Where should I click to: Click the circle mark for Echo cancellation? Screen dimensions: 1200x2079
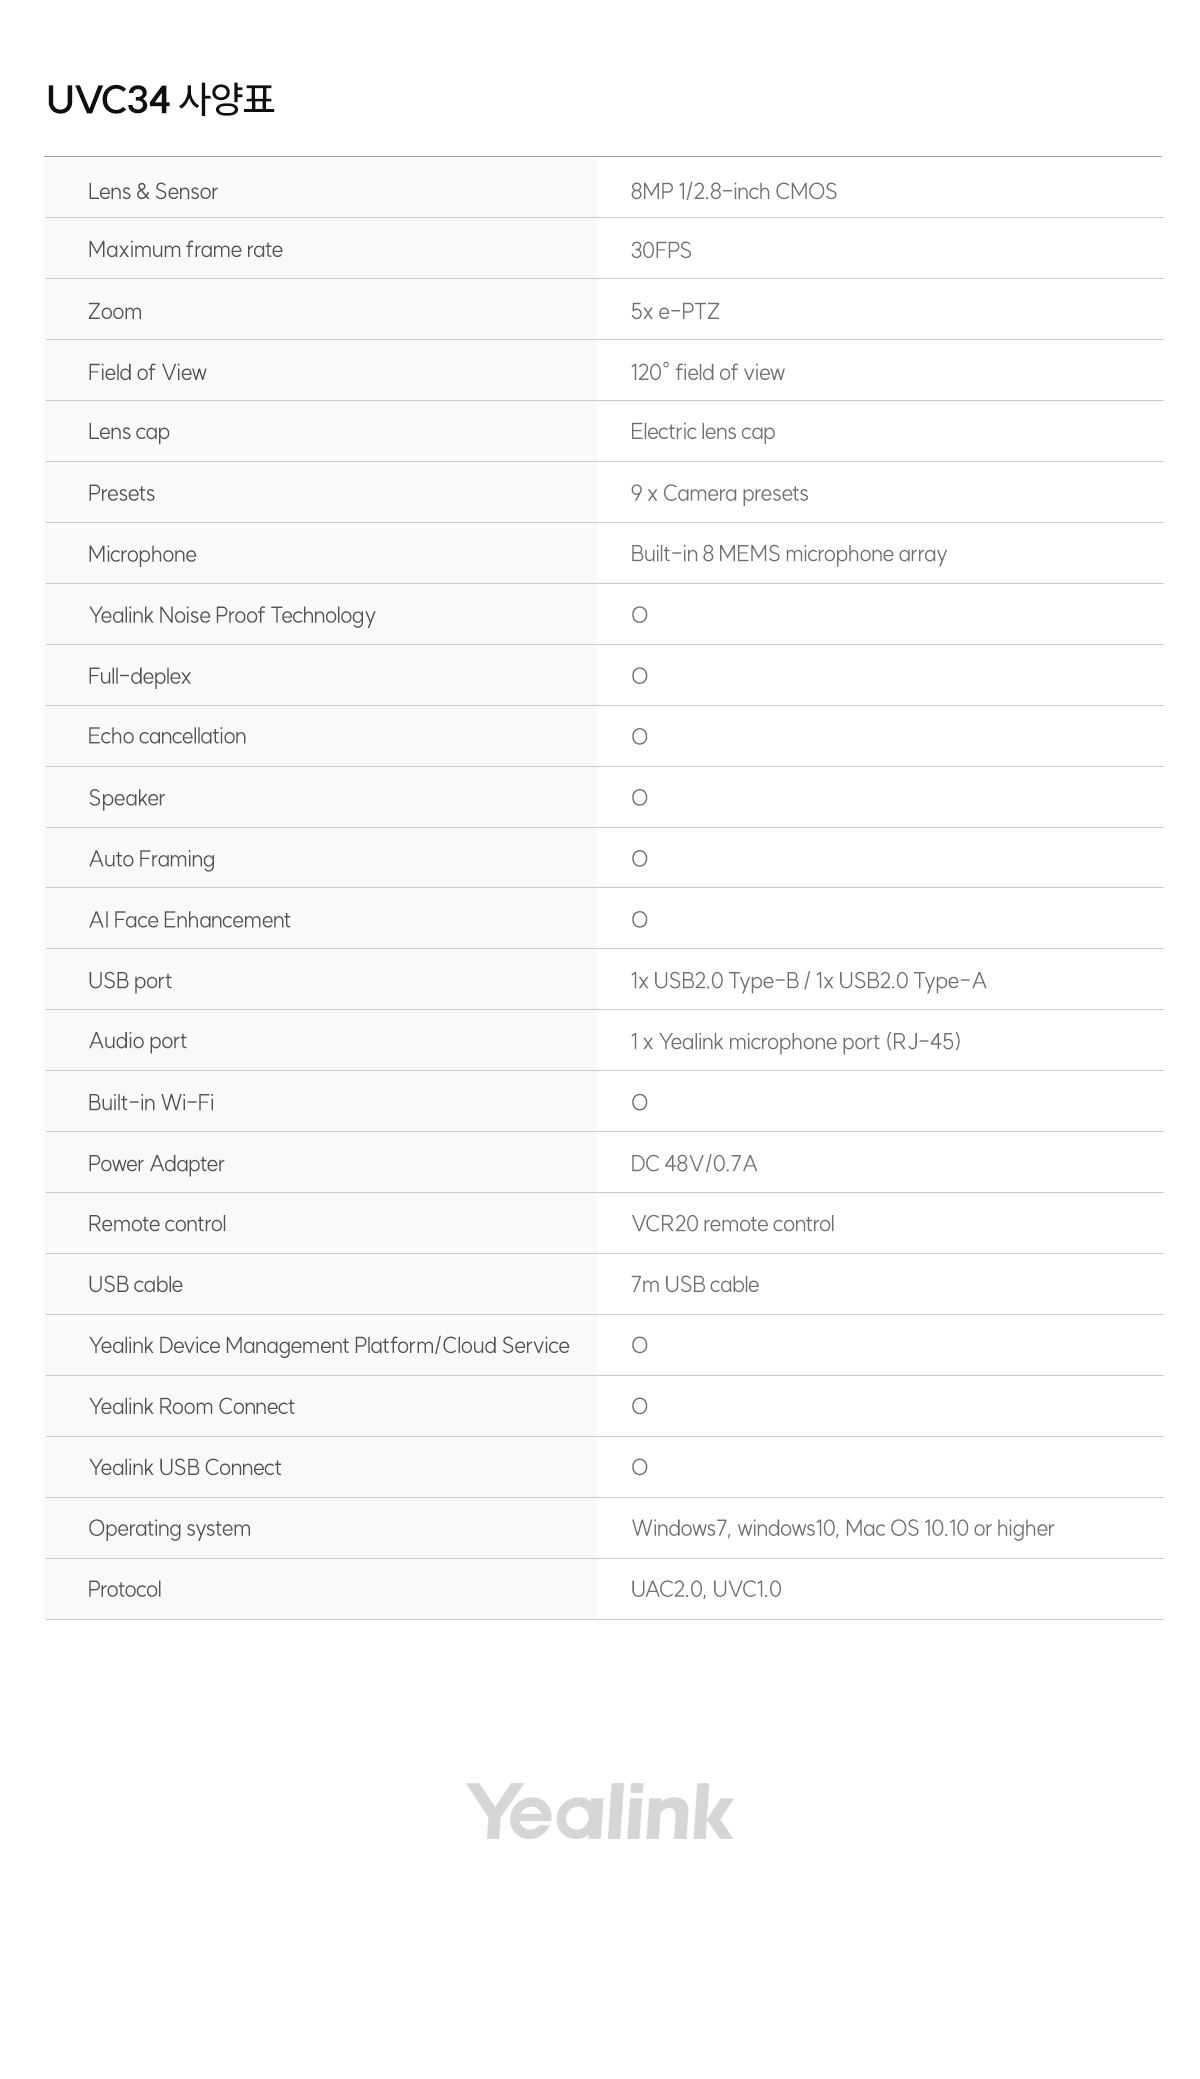[640, 737]
